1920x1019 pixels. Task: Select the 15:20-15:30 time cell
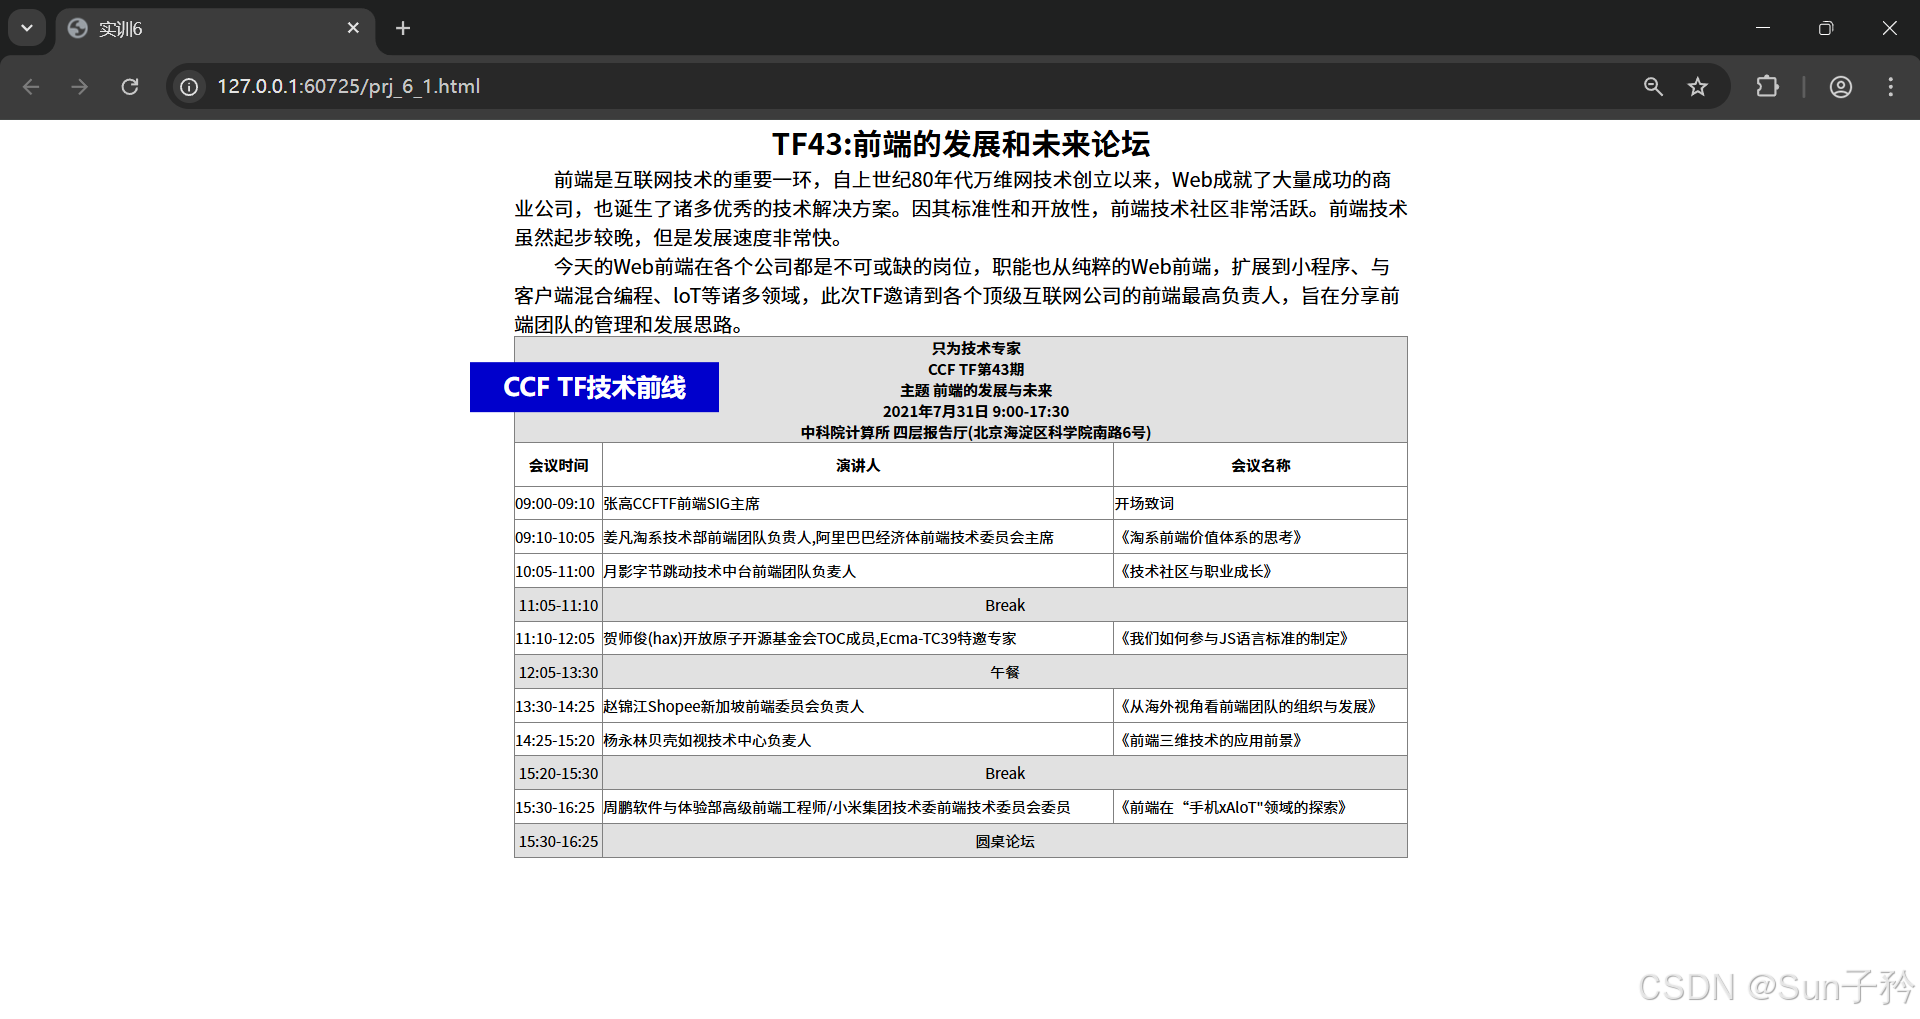pyautogui.click(x=558, y=774)
